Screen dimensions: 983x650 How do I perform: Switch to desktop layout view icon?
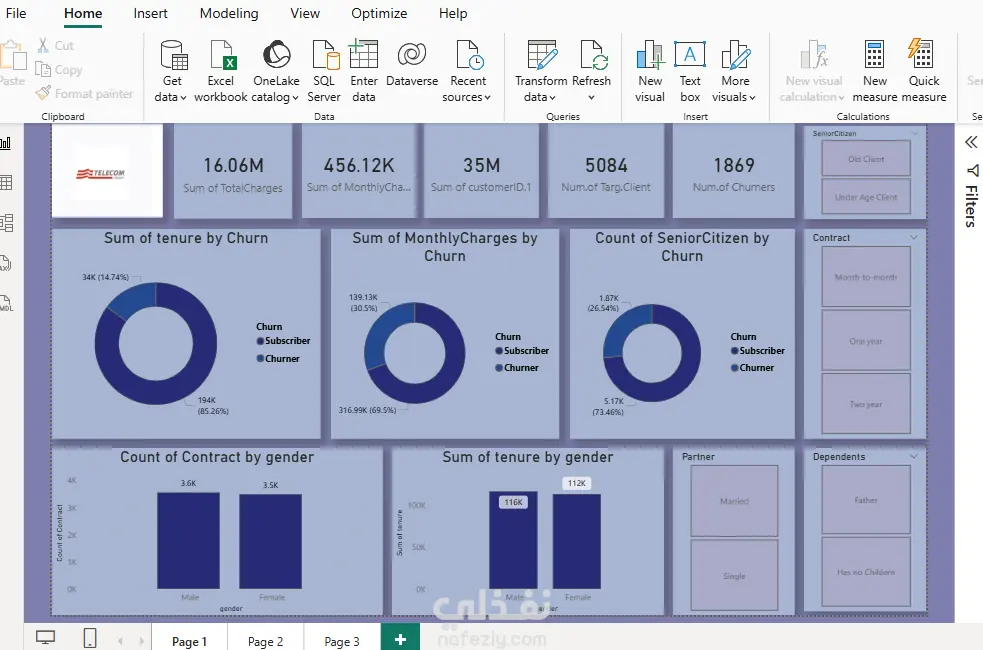45,637
